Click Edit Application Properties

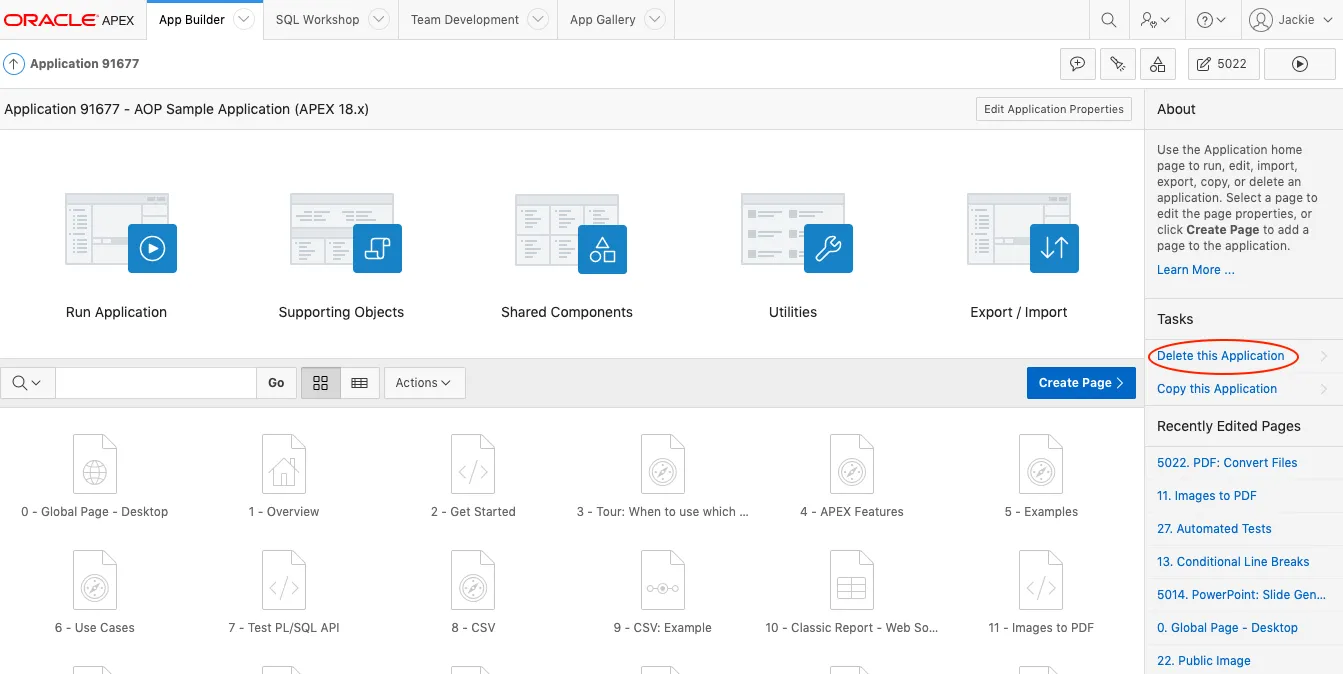point(1054,109)
